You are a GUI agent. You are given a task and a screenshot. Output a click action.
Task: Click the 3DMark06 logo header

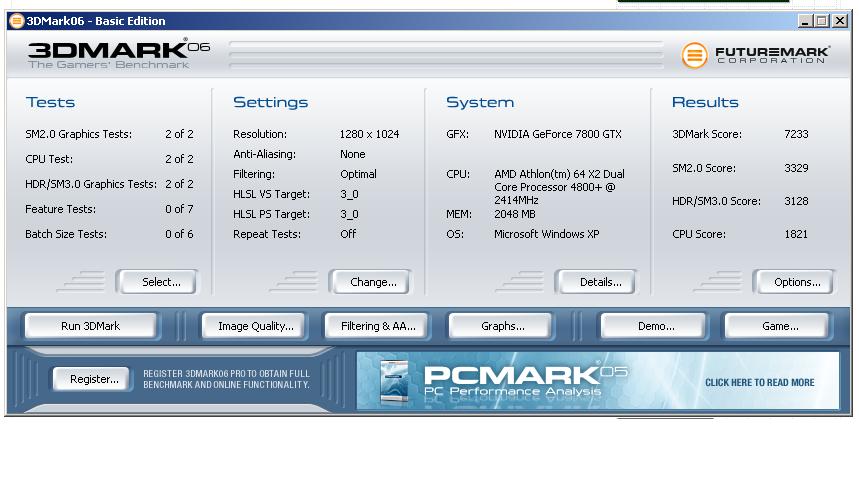coord(119,53)
